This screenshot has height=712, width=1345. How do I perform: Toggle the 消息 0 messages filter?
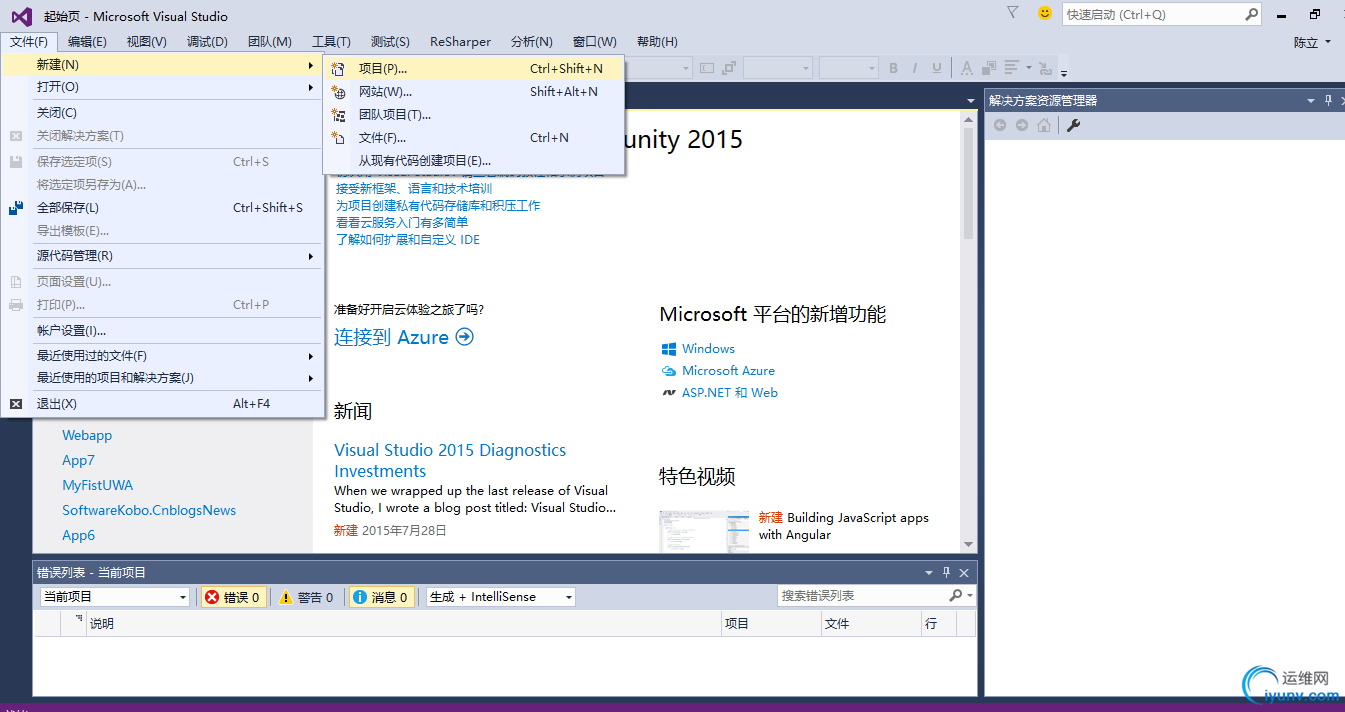380,597
